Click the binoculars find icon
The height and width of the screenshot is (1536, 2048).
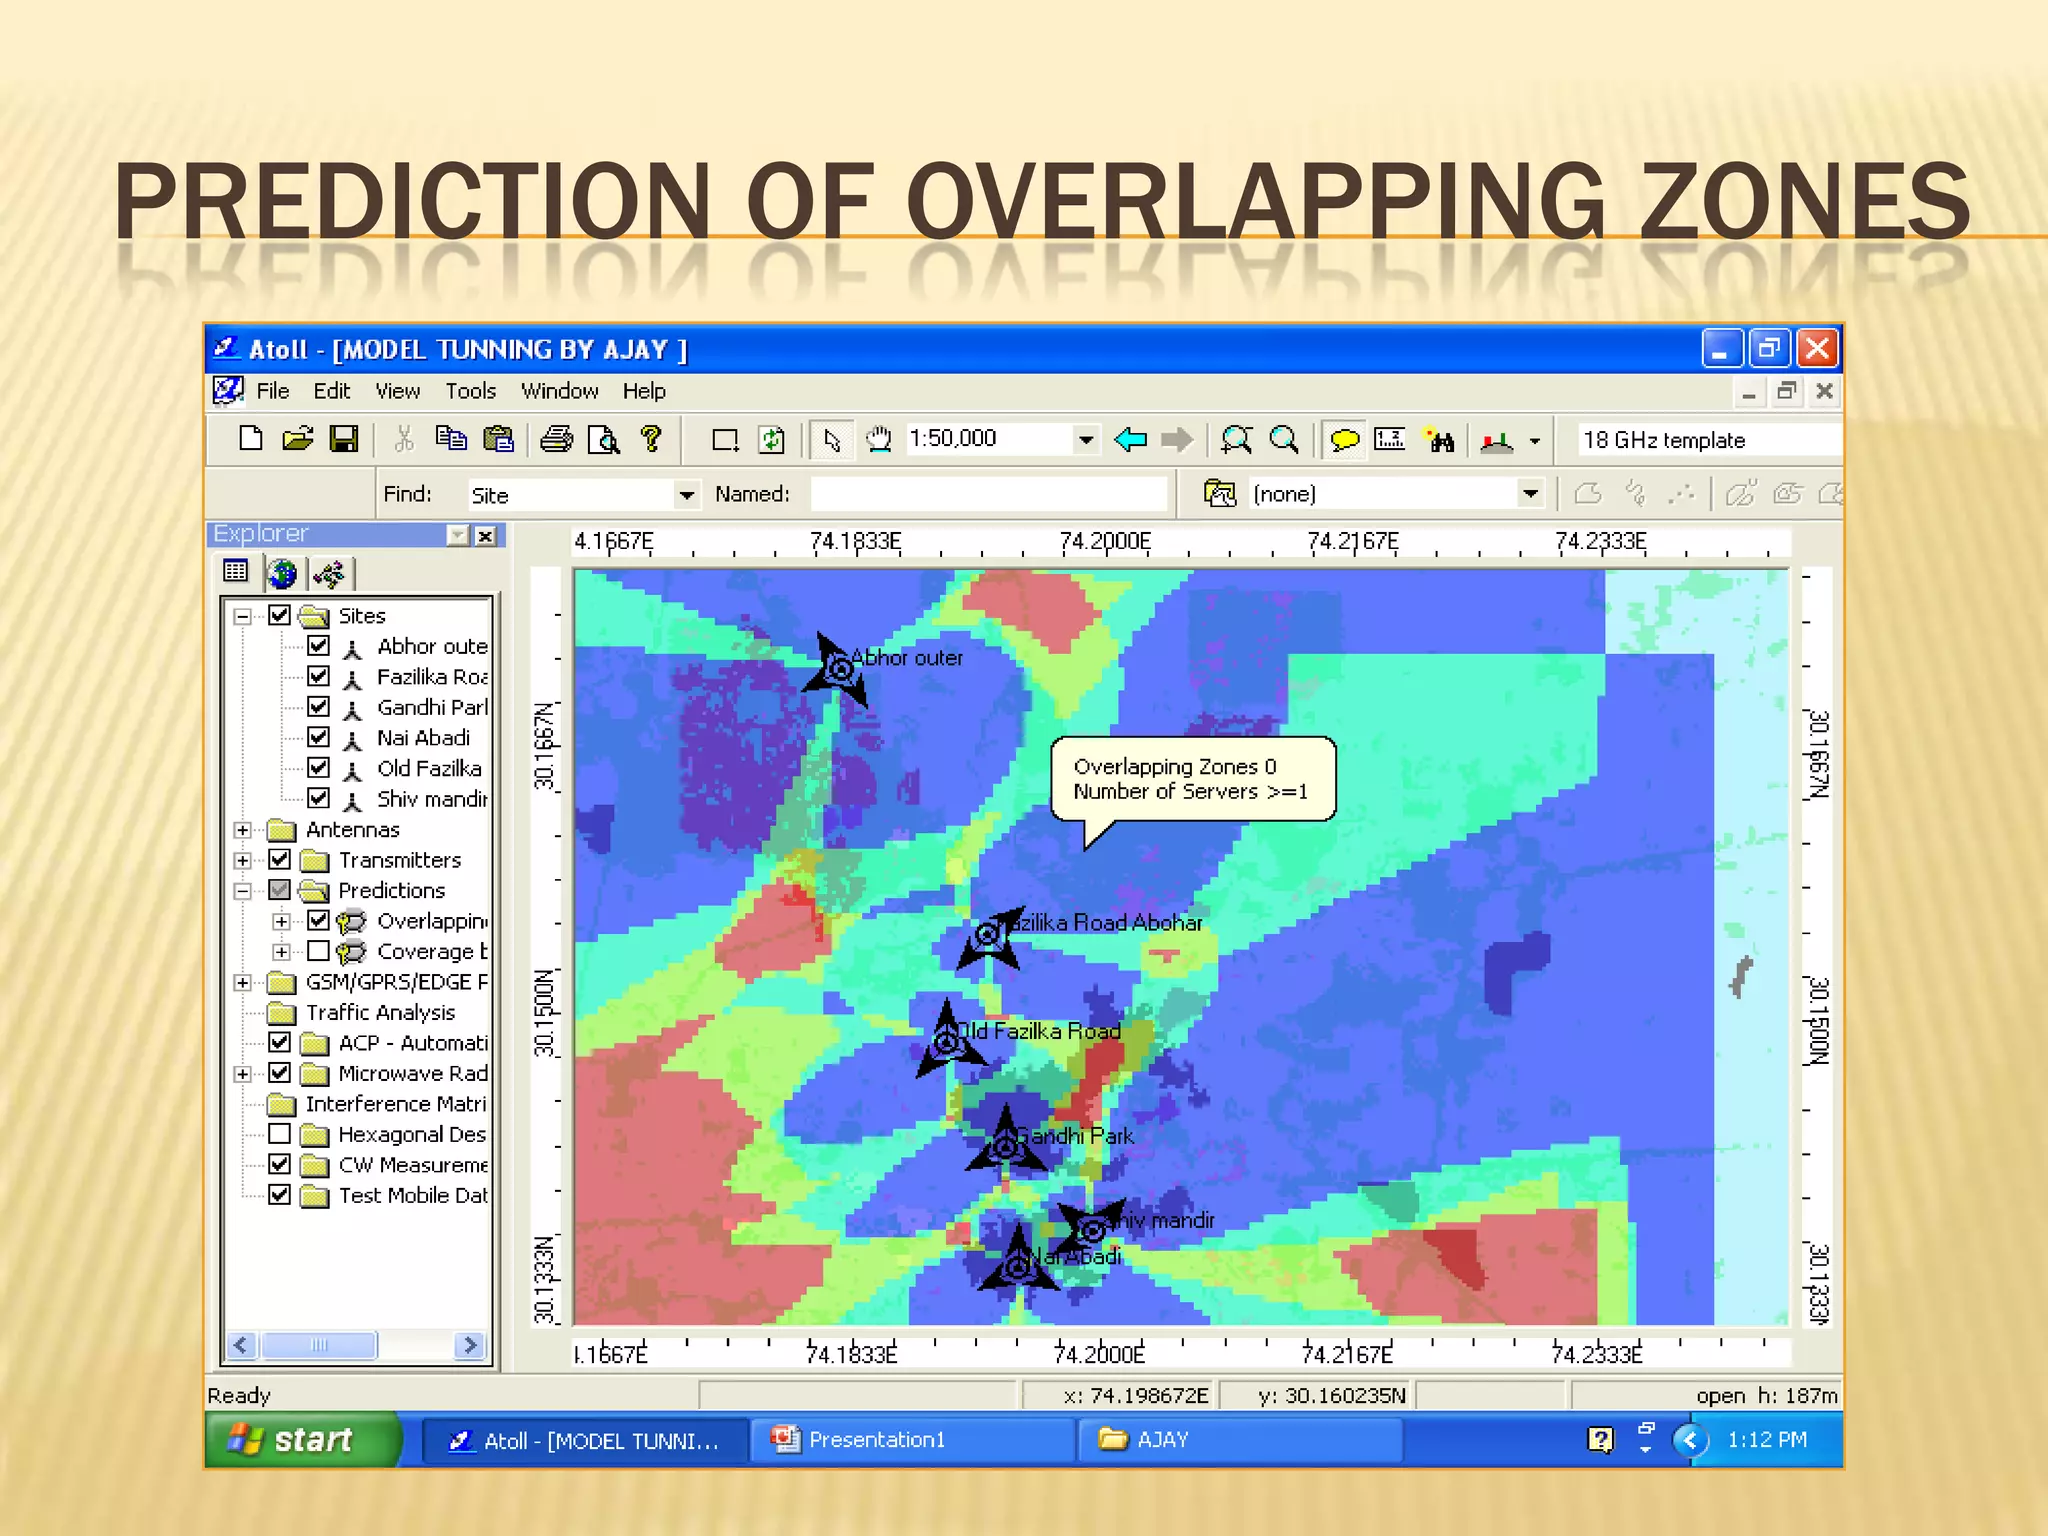pos(1440,439)
